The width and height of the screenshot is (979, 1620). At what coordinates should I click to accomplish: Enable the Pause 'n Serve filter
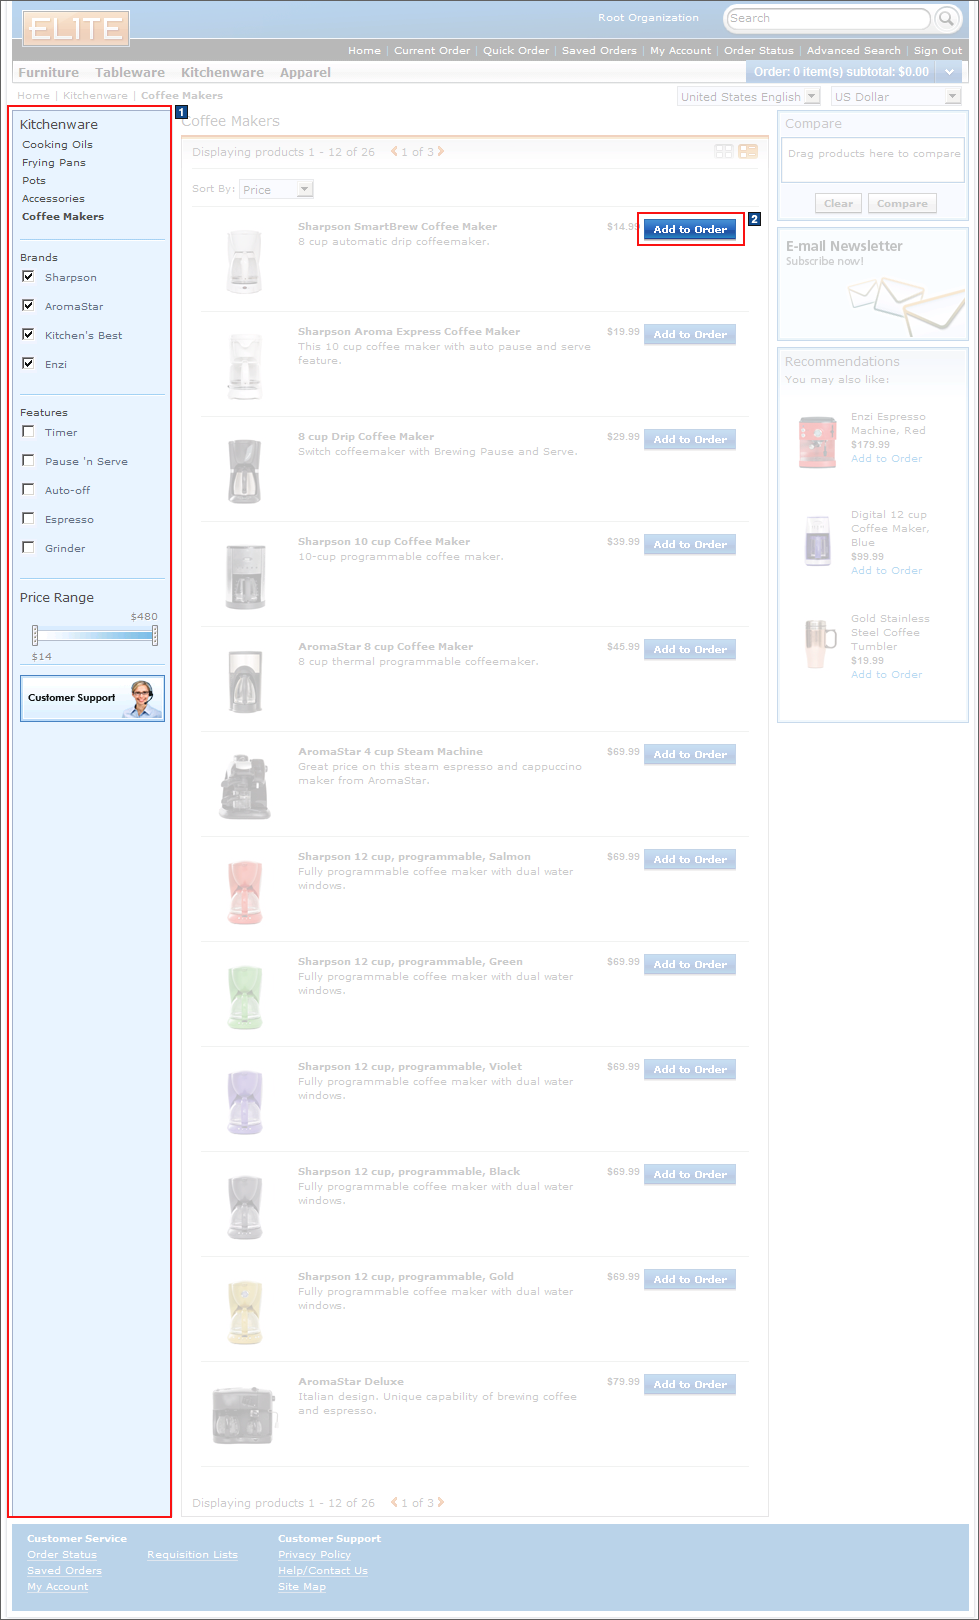[28, 460]
